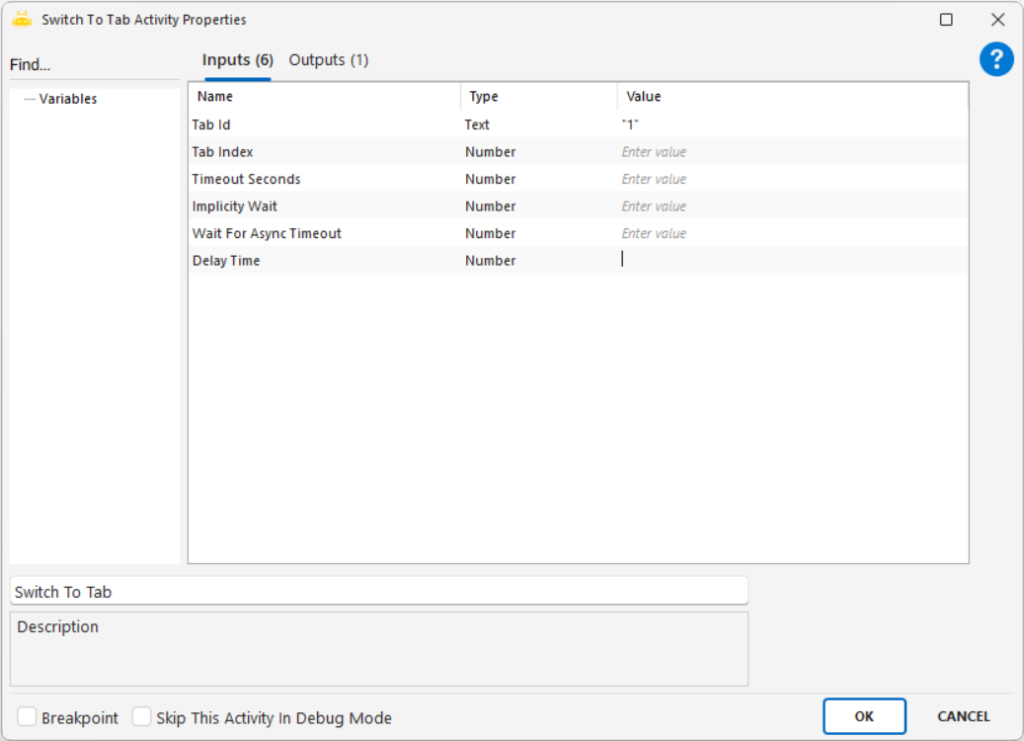Image resolution: width=1024 pixels, height=741 pixels.
Task: Click the Implicity Wait value field
Action: tap(790, 206)
